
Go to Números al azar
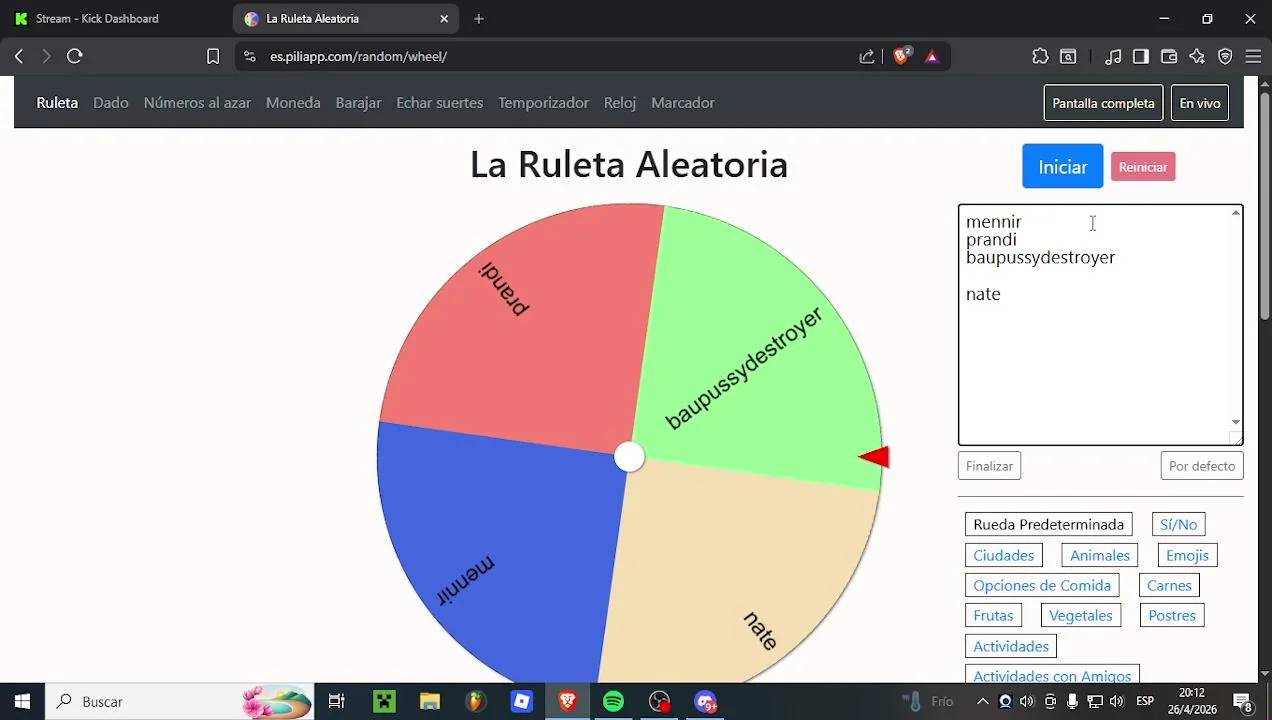coord(197,103)
